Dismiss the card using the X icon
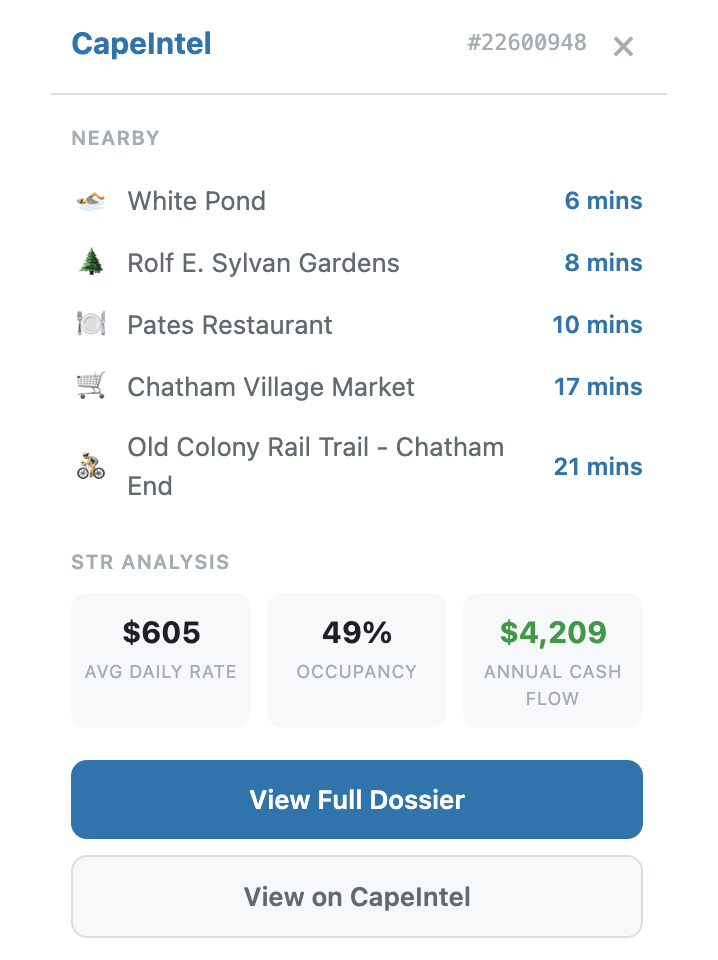The width and height of the screenshot is (718, 960). click(623, 46)
